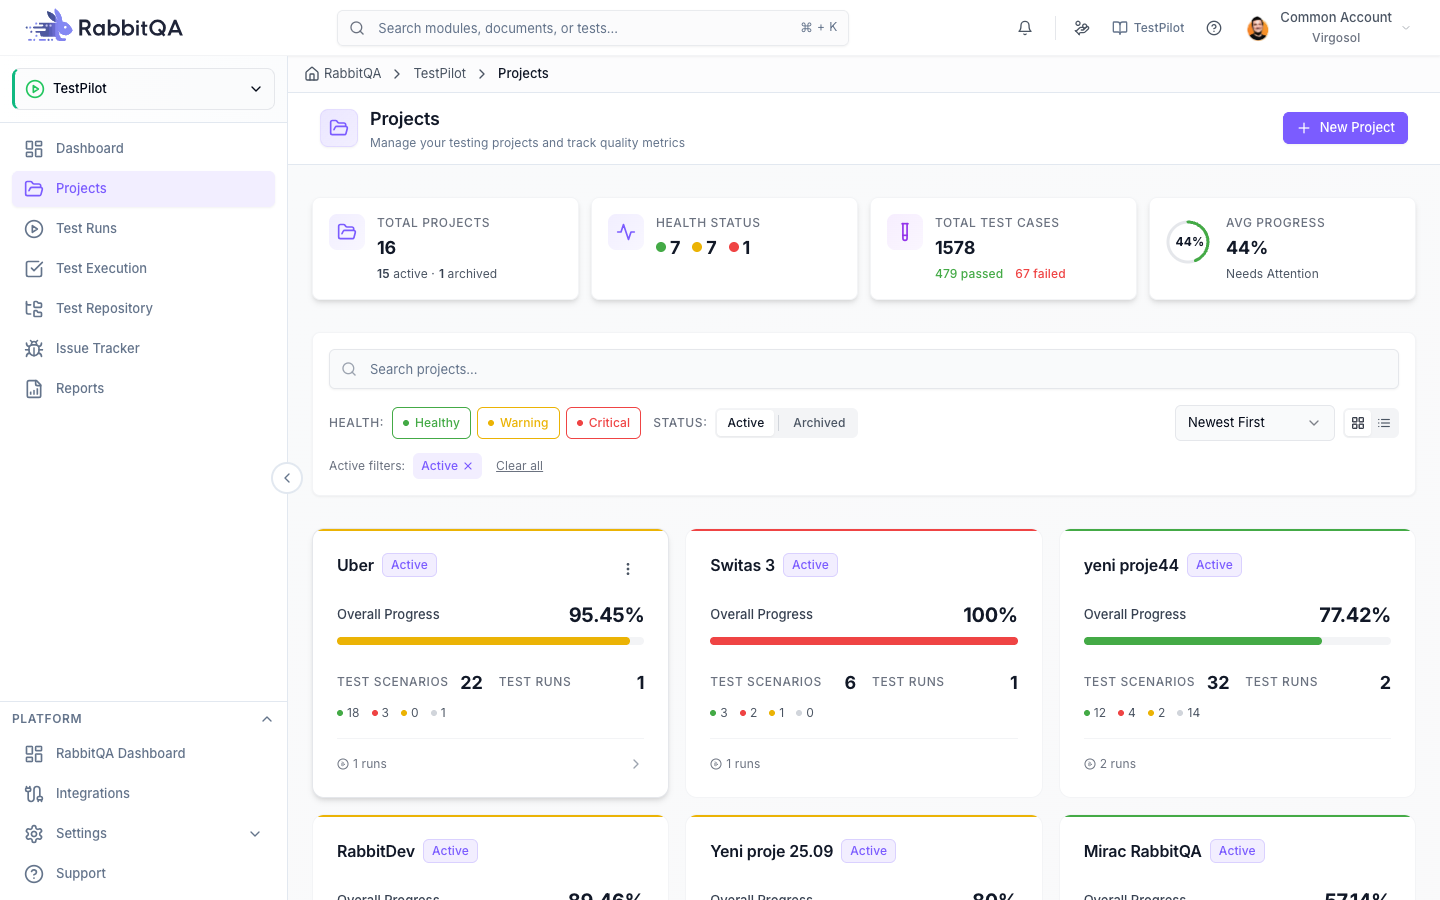Collapse the sidebar with arrow button
This screenshot has height=900, width=1440.
tap(287, 478)
